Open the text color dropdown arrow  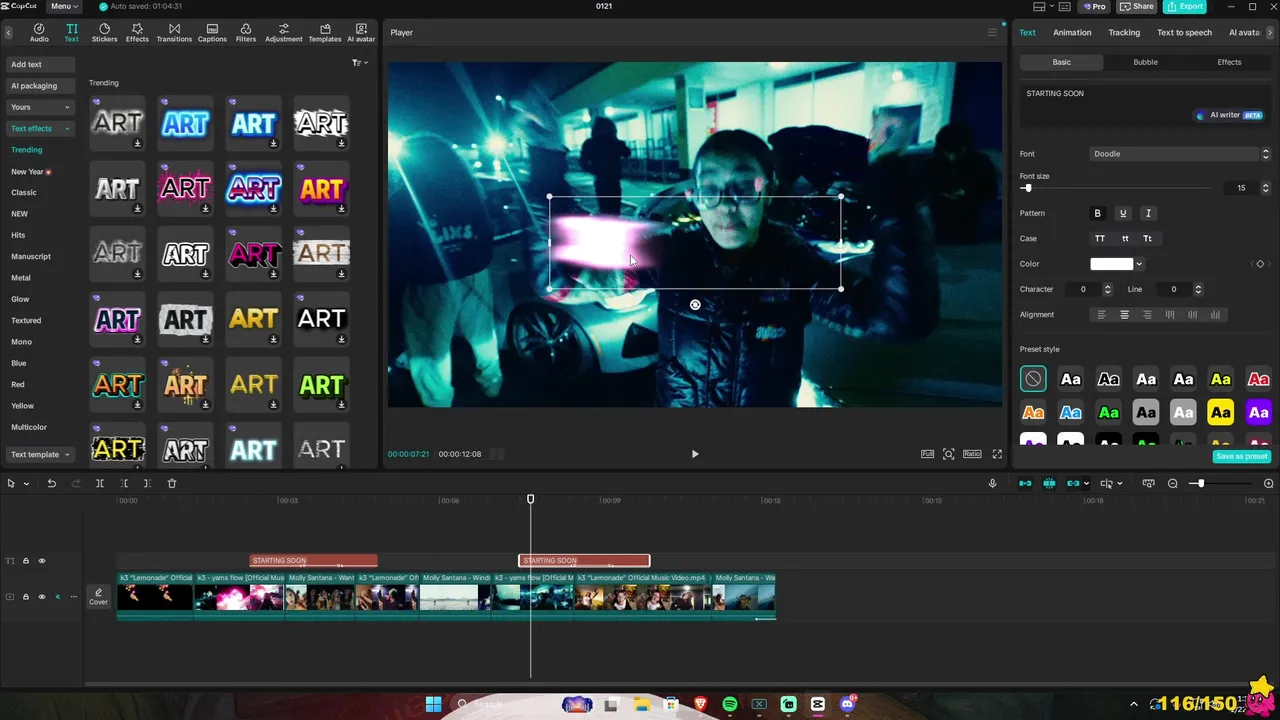pyautogui.click(x=1139, y=264)
